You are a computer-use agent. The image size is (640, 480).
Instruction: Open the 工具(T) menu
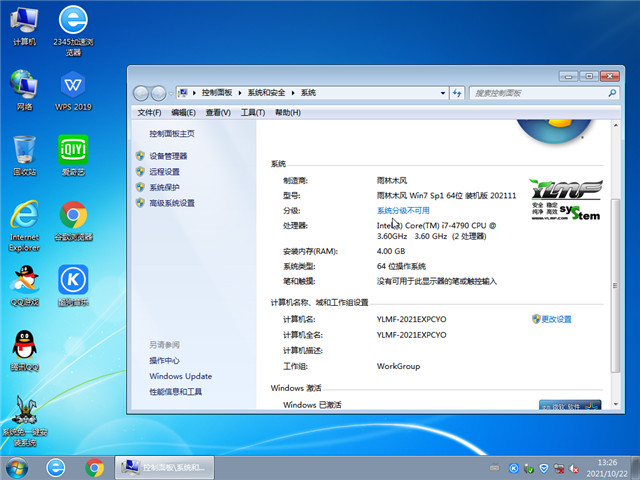253,113
